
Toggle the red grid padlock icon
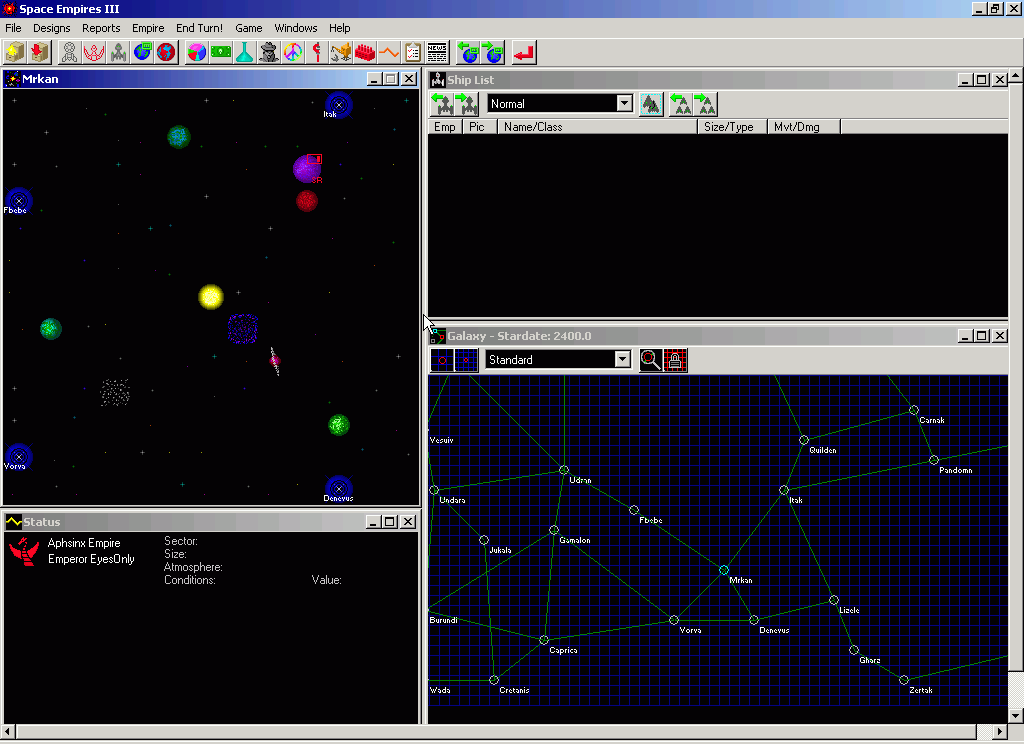point(675,360)
